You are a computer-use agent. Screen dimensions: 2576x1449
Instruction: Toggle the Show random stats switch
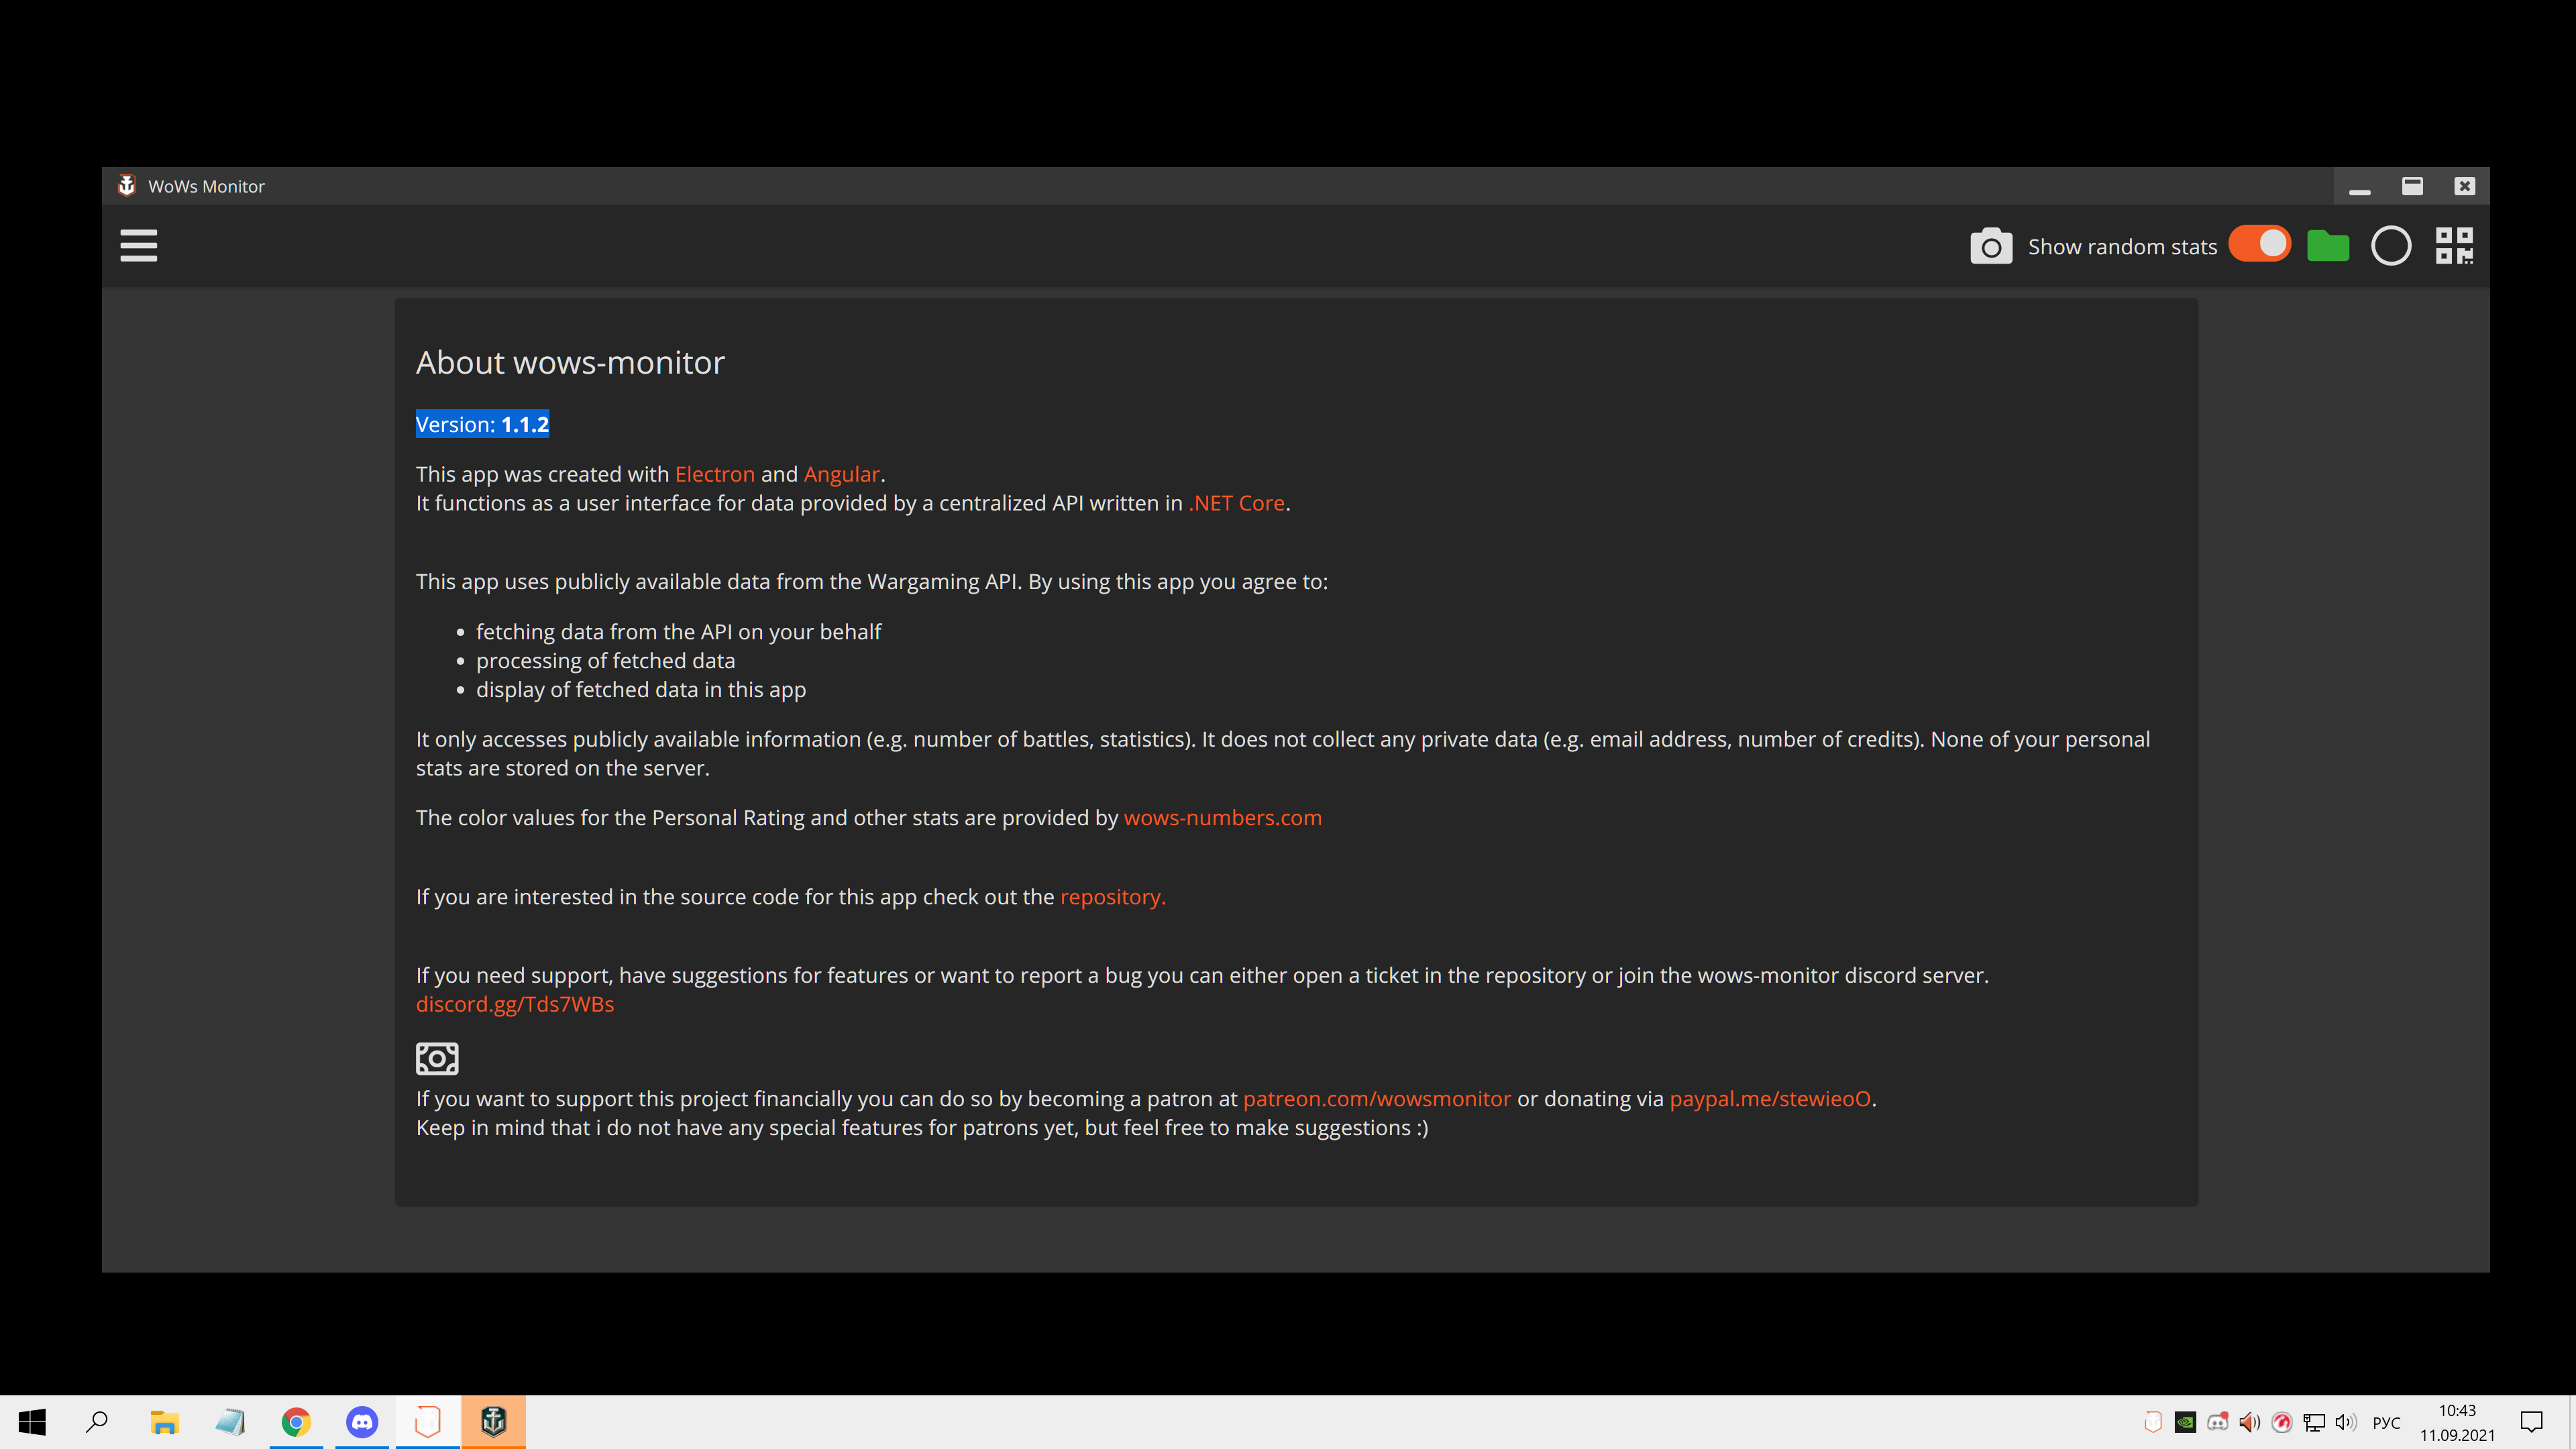[x=2259, y=244]
